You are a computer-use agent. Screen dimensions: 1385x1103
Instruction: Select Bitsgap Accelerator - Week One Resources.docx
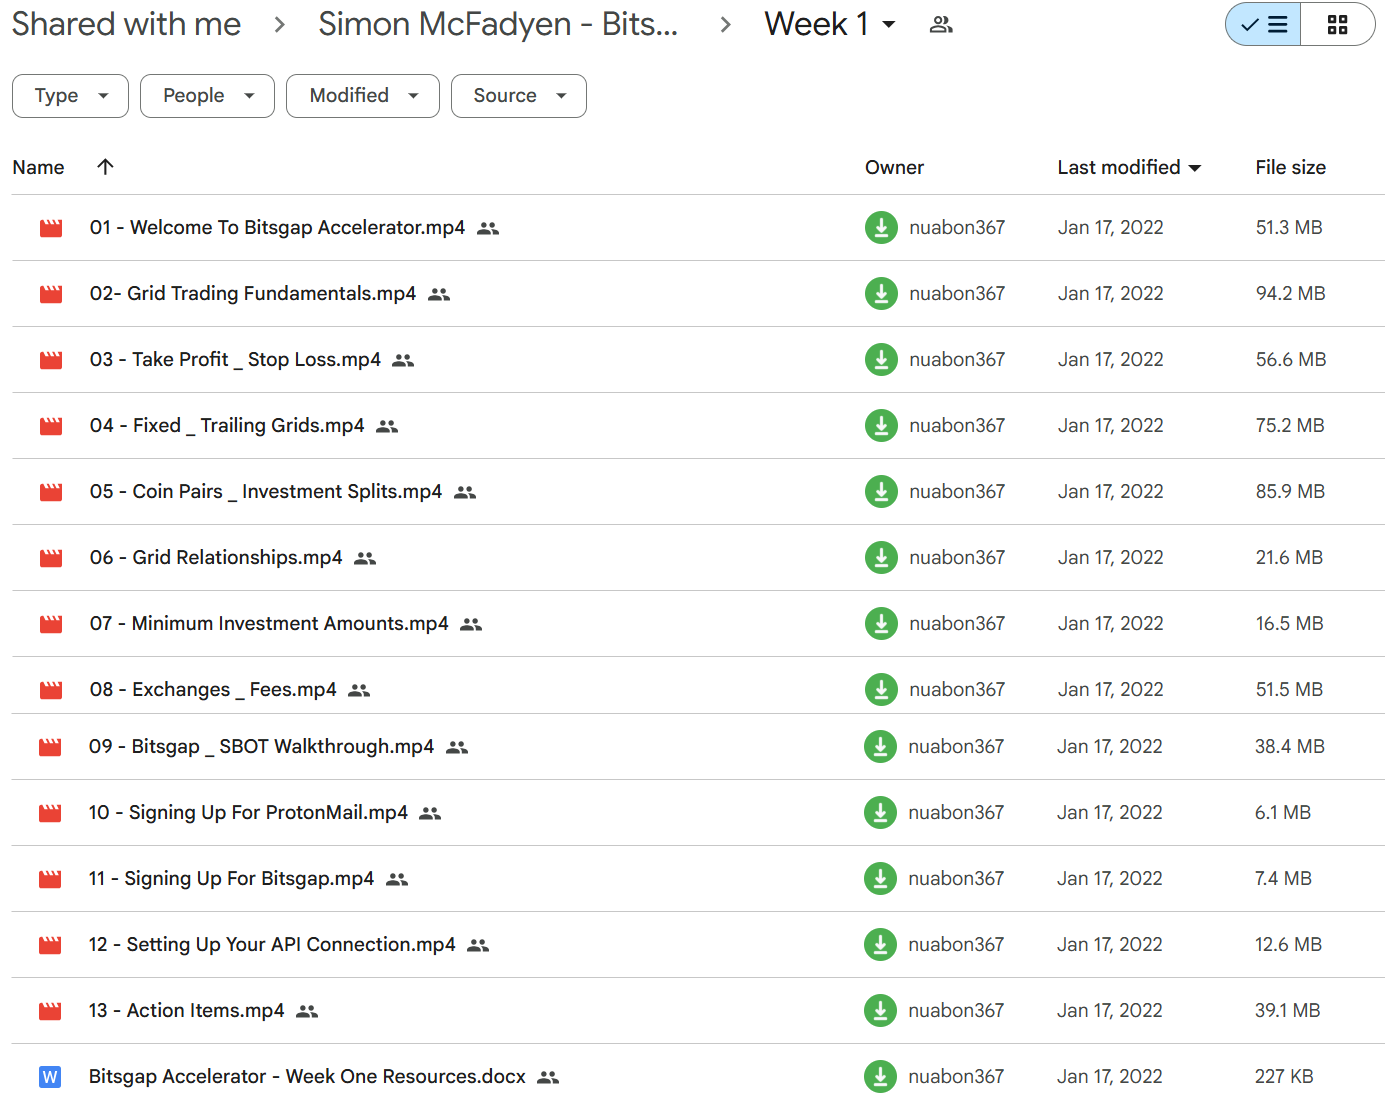coord(307,1077)
